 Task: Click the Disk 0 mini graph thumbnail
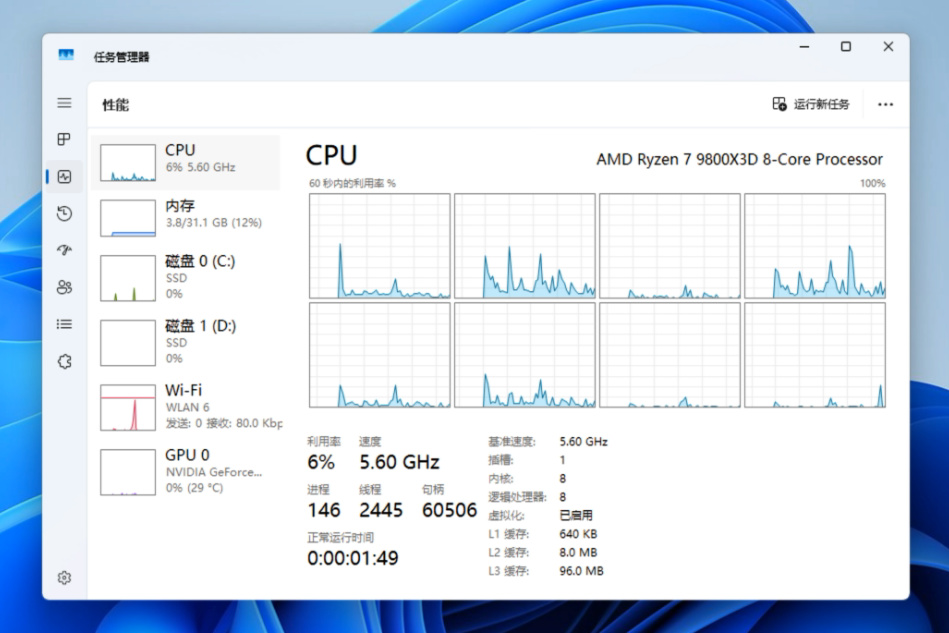(128, 278)
